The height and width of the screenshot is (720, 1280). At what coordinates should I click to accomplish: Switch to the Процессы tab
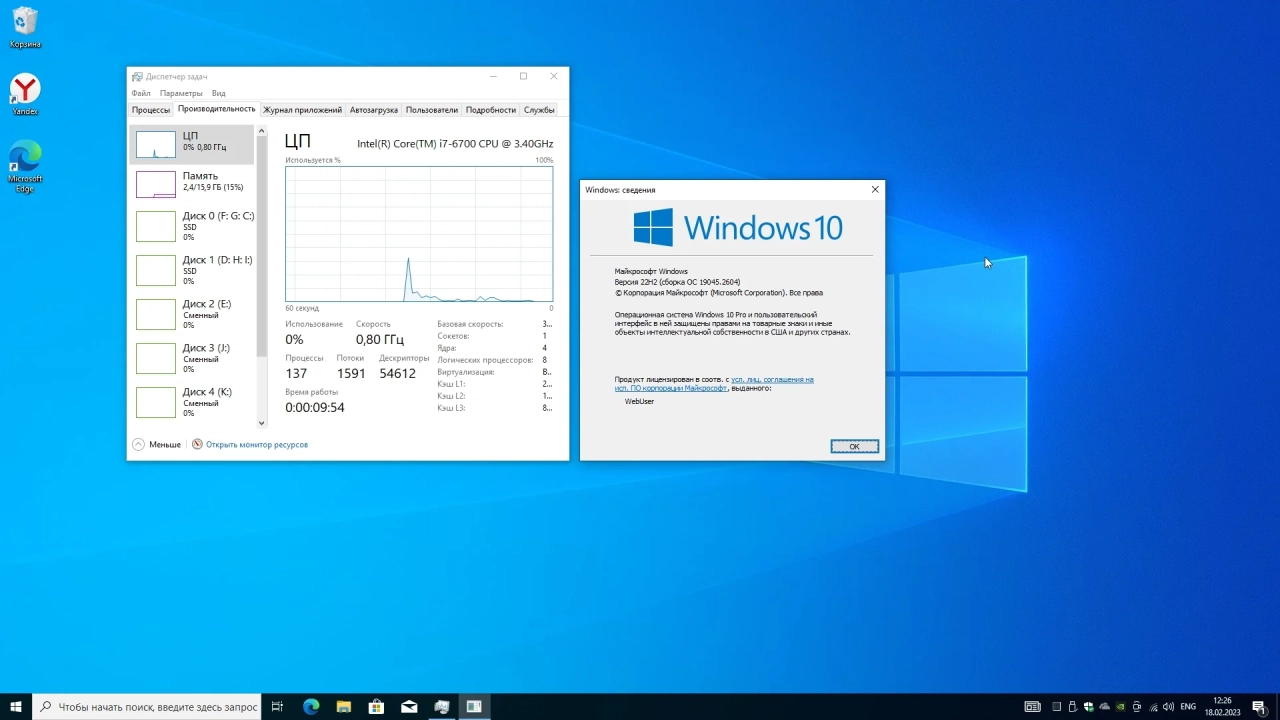(x=151, y=110)
